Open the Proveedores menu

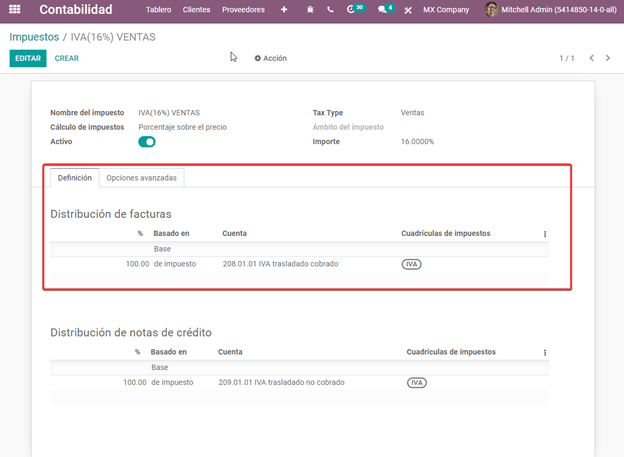point(243,10)
